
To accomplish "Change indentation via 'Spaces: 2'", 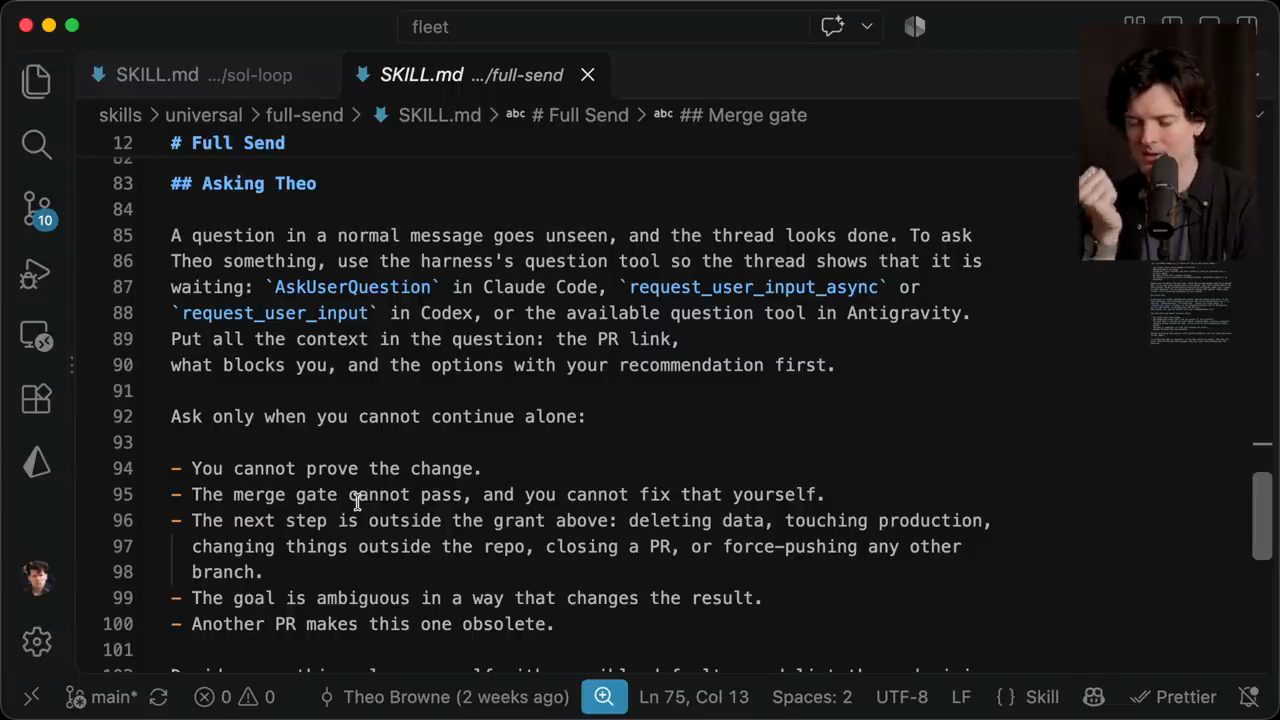I will 812,697.
